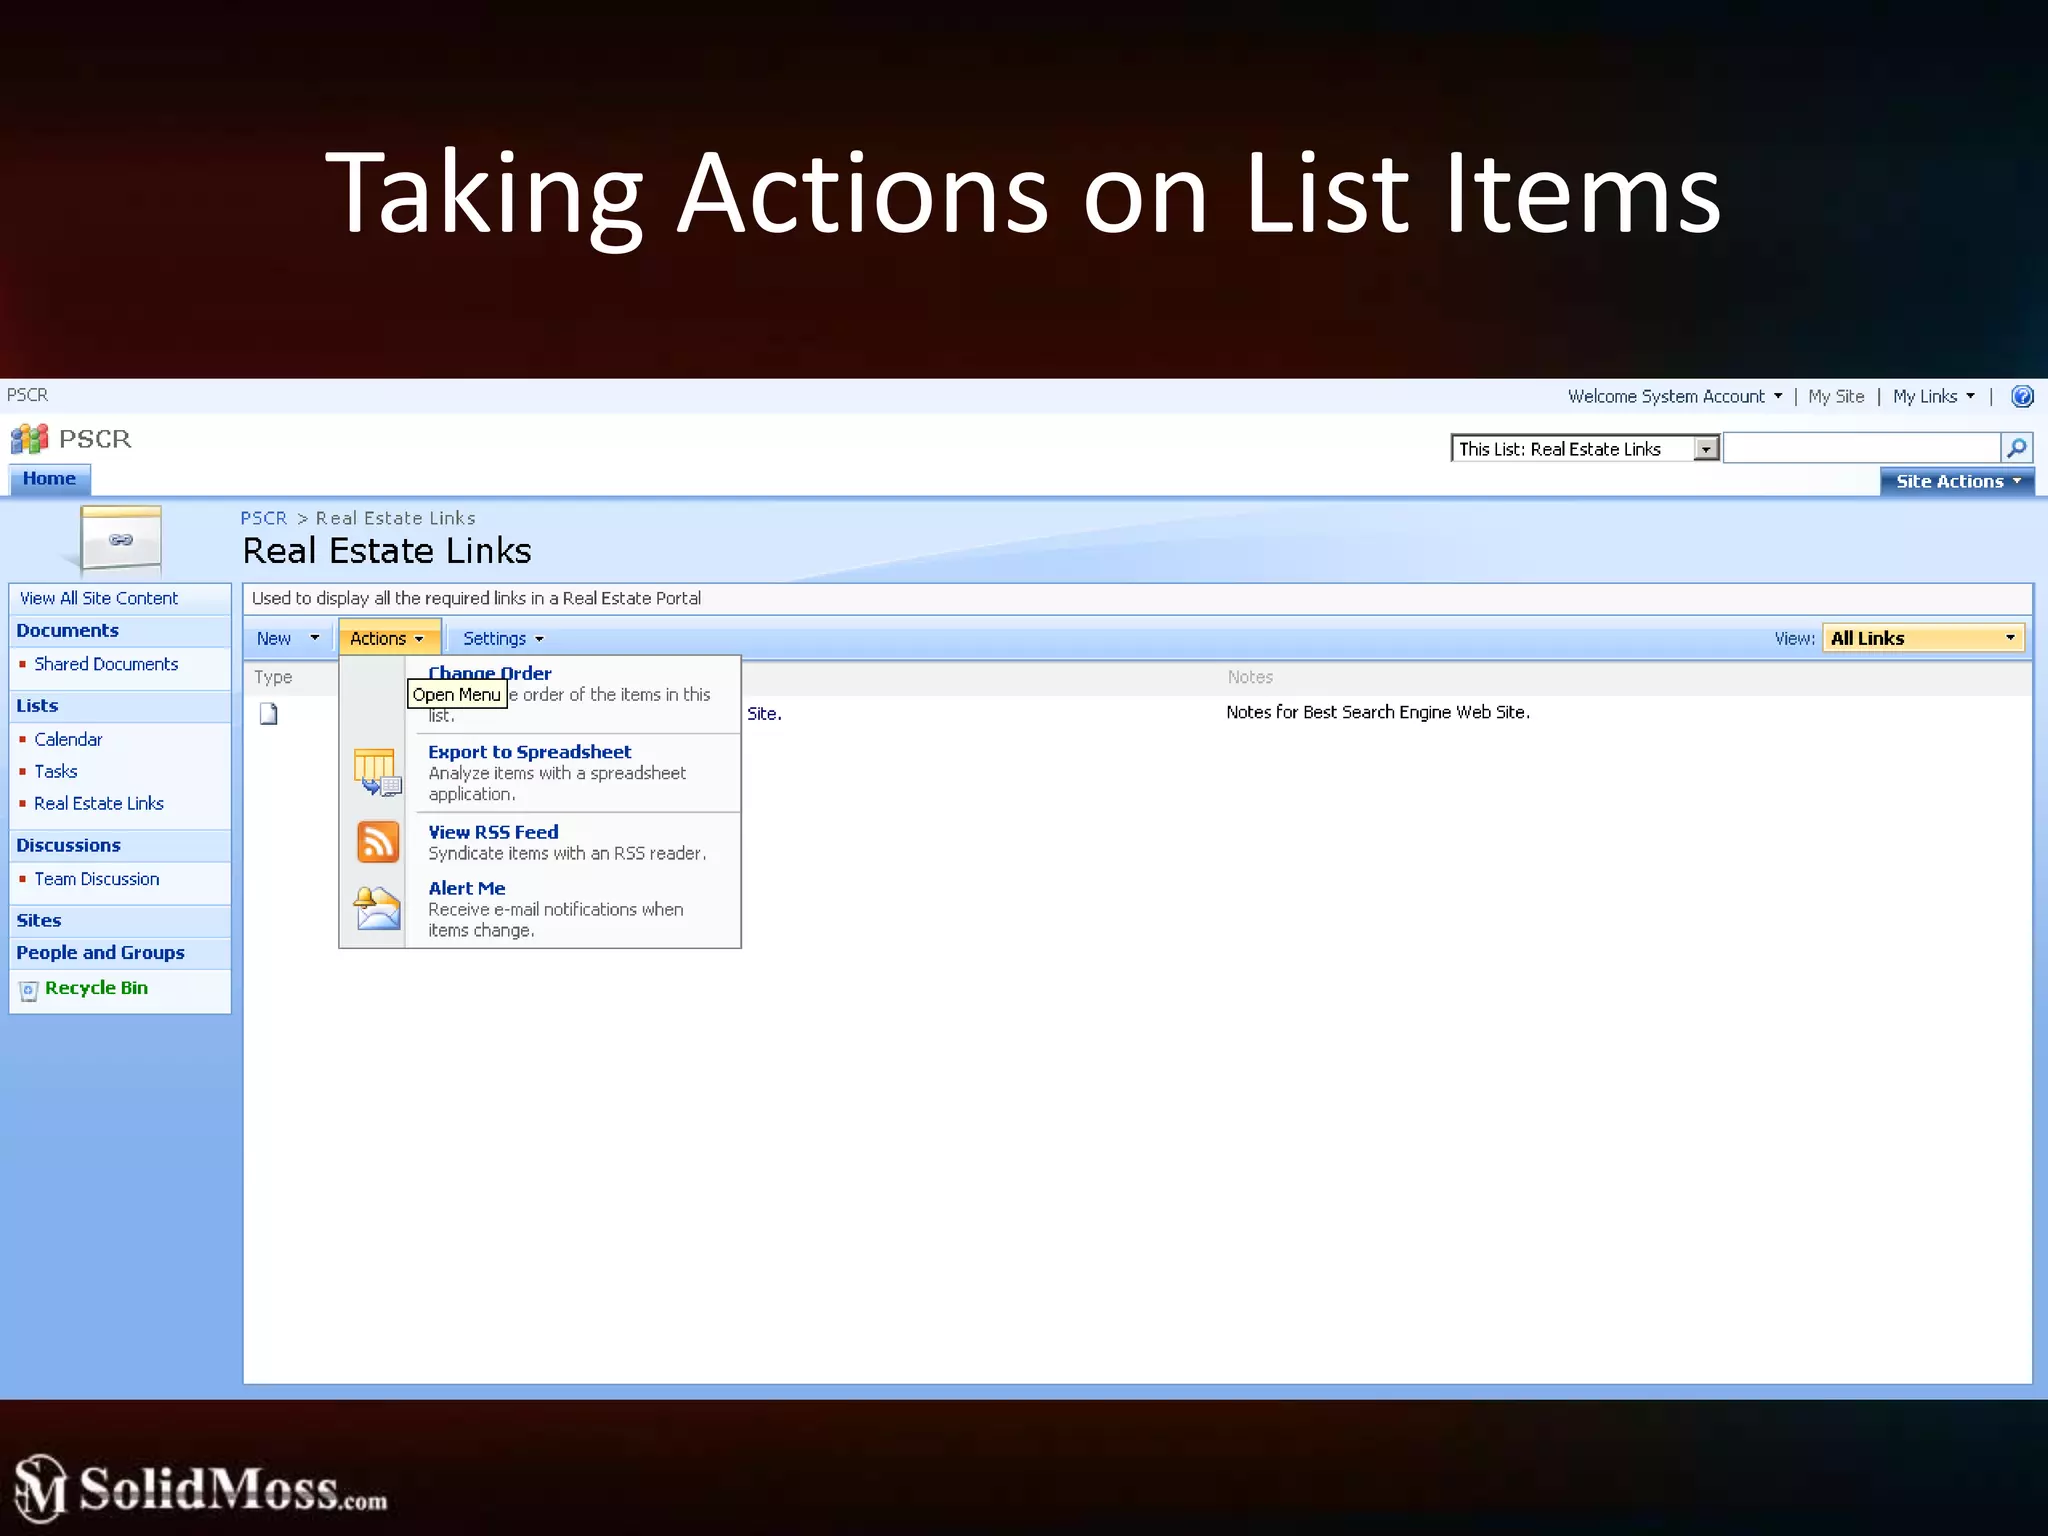Image resolution: width=2048 pixels, height=1536 pixels.
Task: Expand the All Links view dropdown
Action: click(2009, 638)
